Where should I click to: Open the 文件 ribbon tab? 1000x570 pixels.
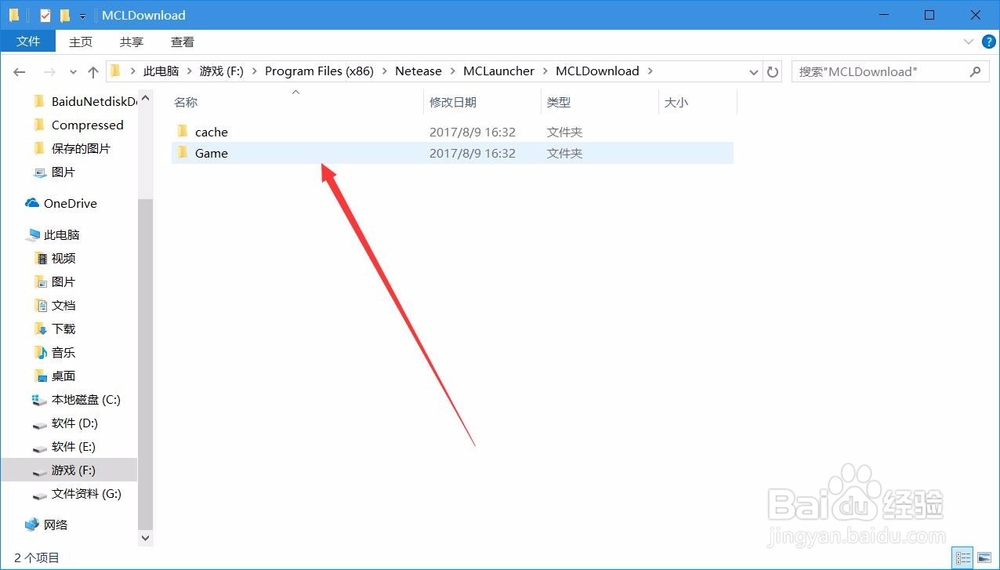point(28,41)
